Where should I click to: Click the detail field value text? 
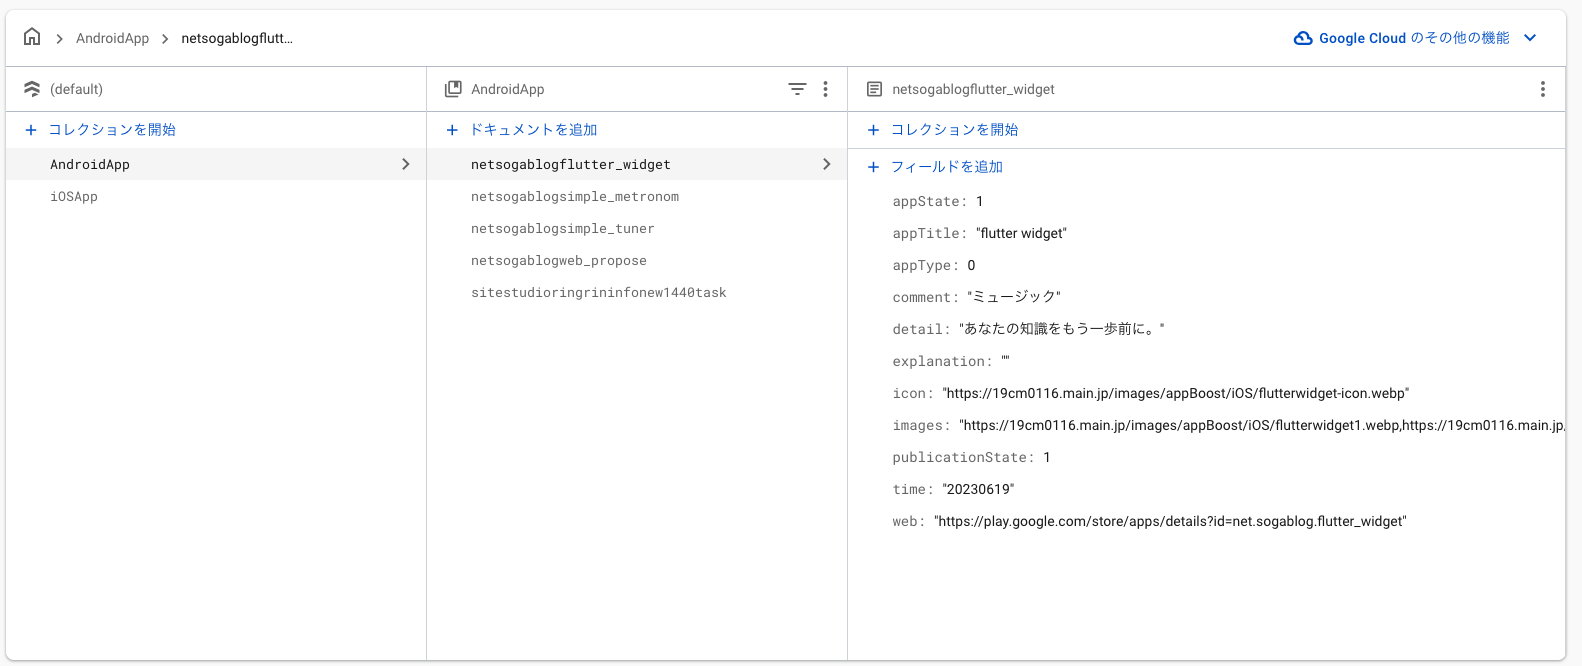point(1061,329)
